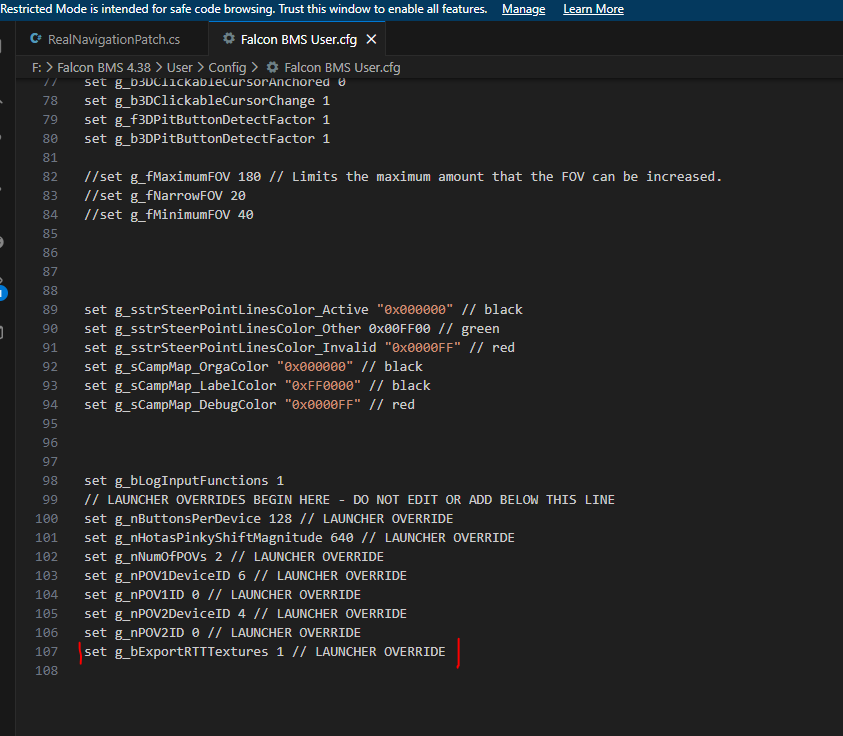This screenshot has height=736, width=843.
Task: Click g_b3DClickableCursorChange on line 78
Action: pos(215,101)
